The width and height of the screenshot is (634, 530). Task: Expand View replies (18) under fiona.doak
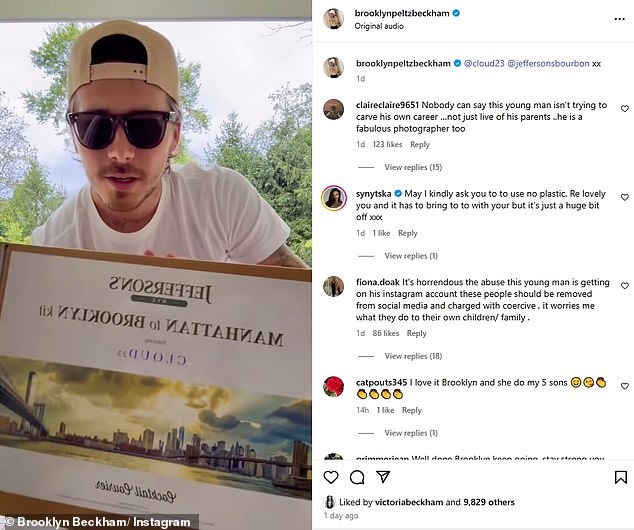[413, 356]
